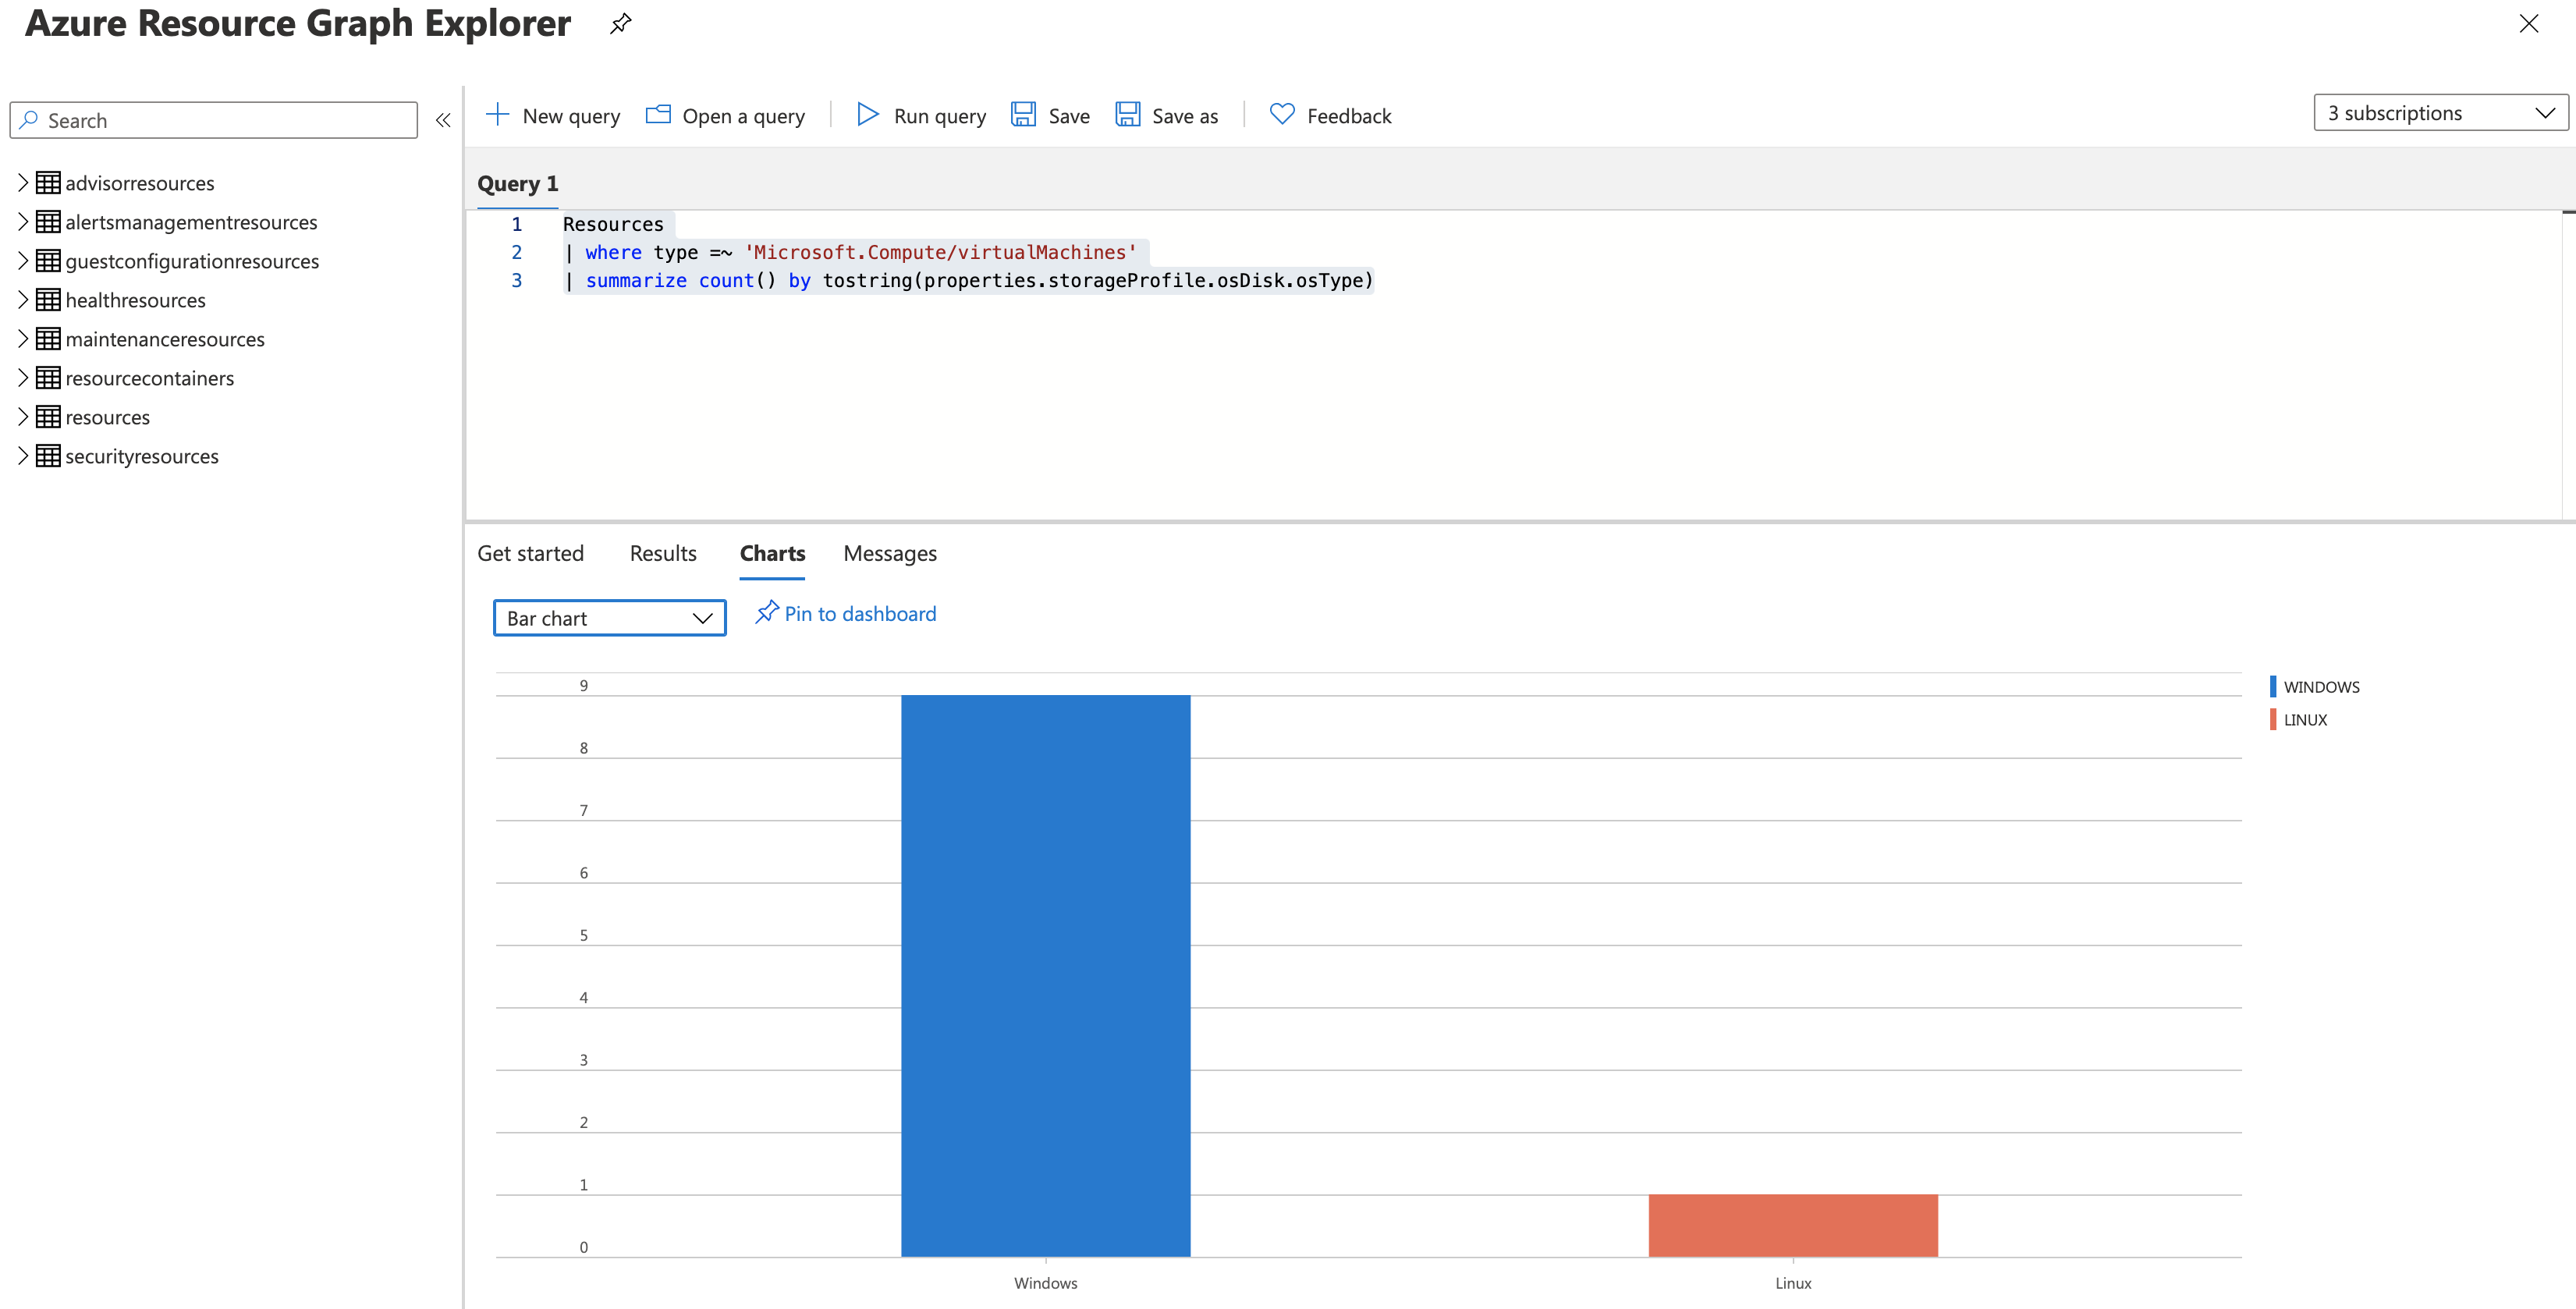Select the Charts tab
The image size is (2576, 1309).
[772, 553]
